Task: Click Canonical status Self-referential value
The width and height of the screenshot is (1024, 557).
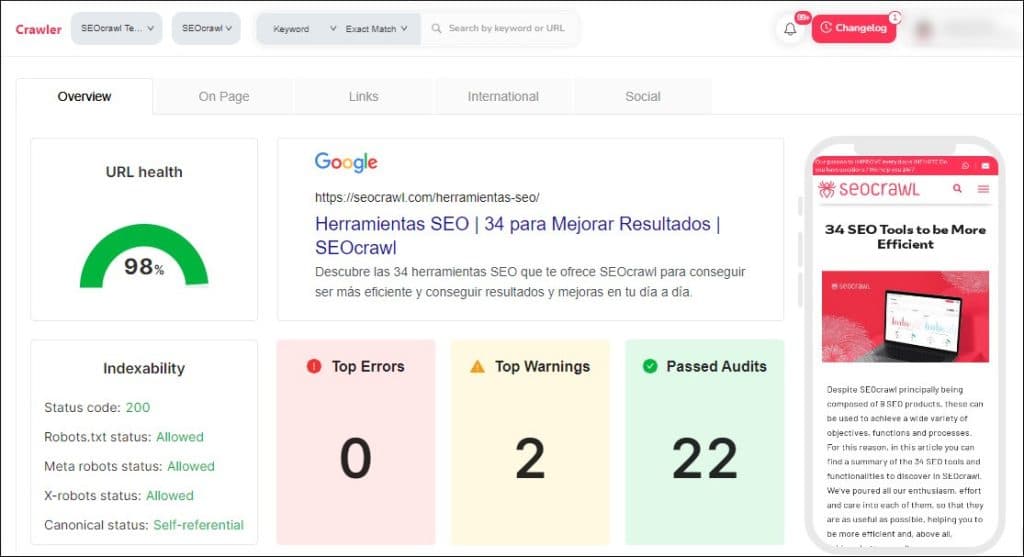Action: 199,525
